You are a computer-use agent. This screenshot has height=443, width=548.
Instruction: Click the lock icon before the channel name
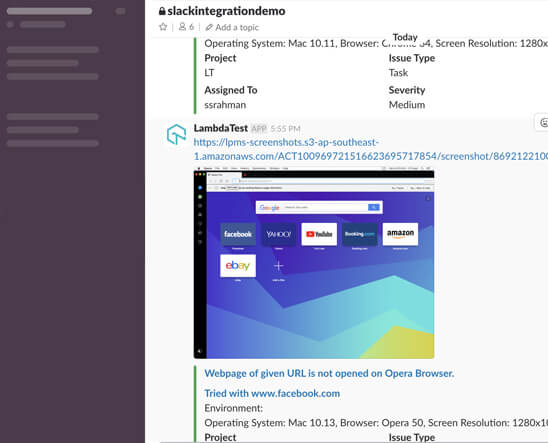coord(162,11)
